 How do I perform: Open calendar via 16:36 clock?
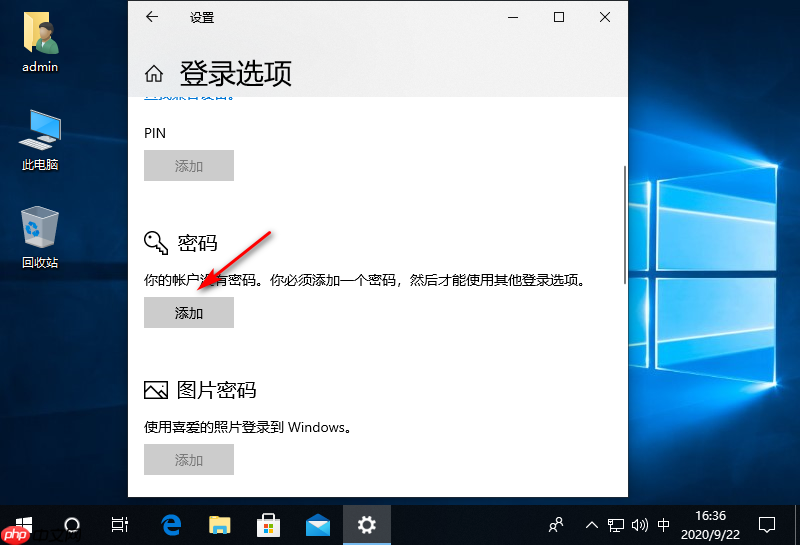(x=710, y=525)
